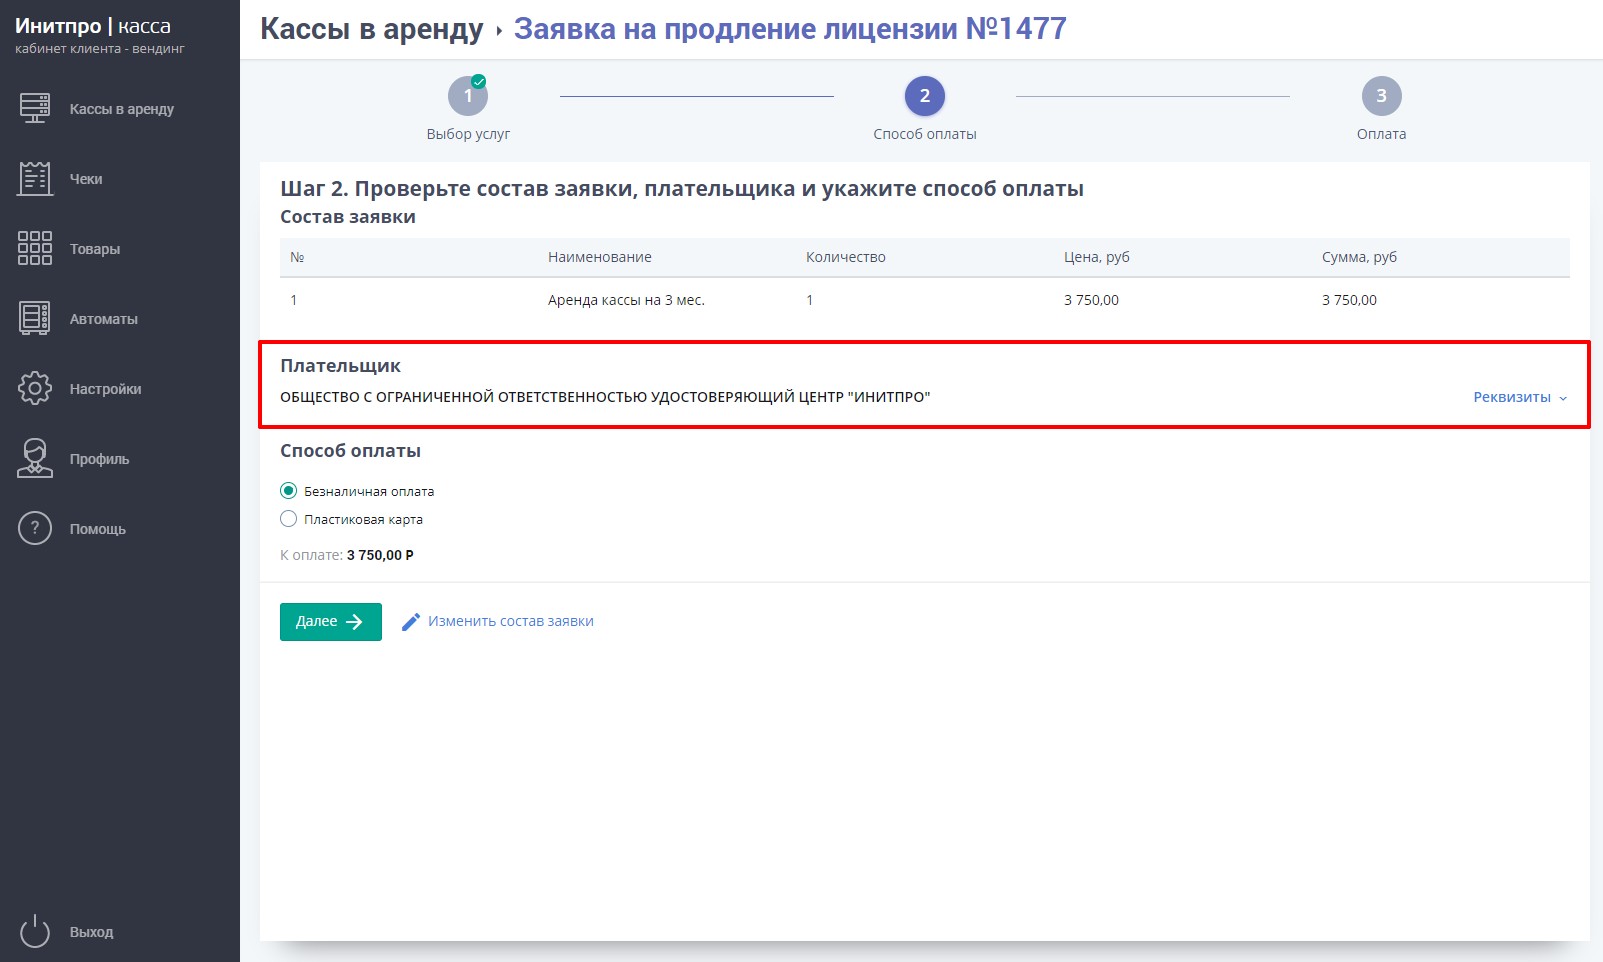Click the Цена, руб column header

click(1097, 257)
